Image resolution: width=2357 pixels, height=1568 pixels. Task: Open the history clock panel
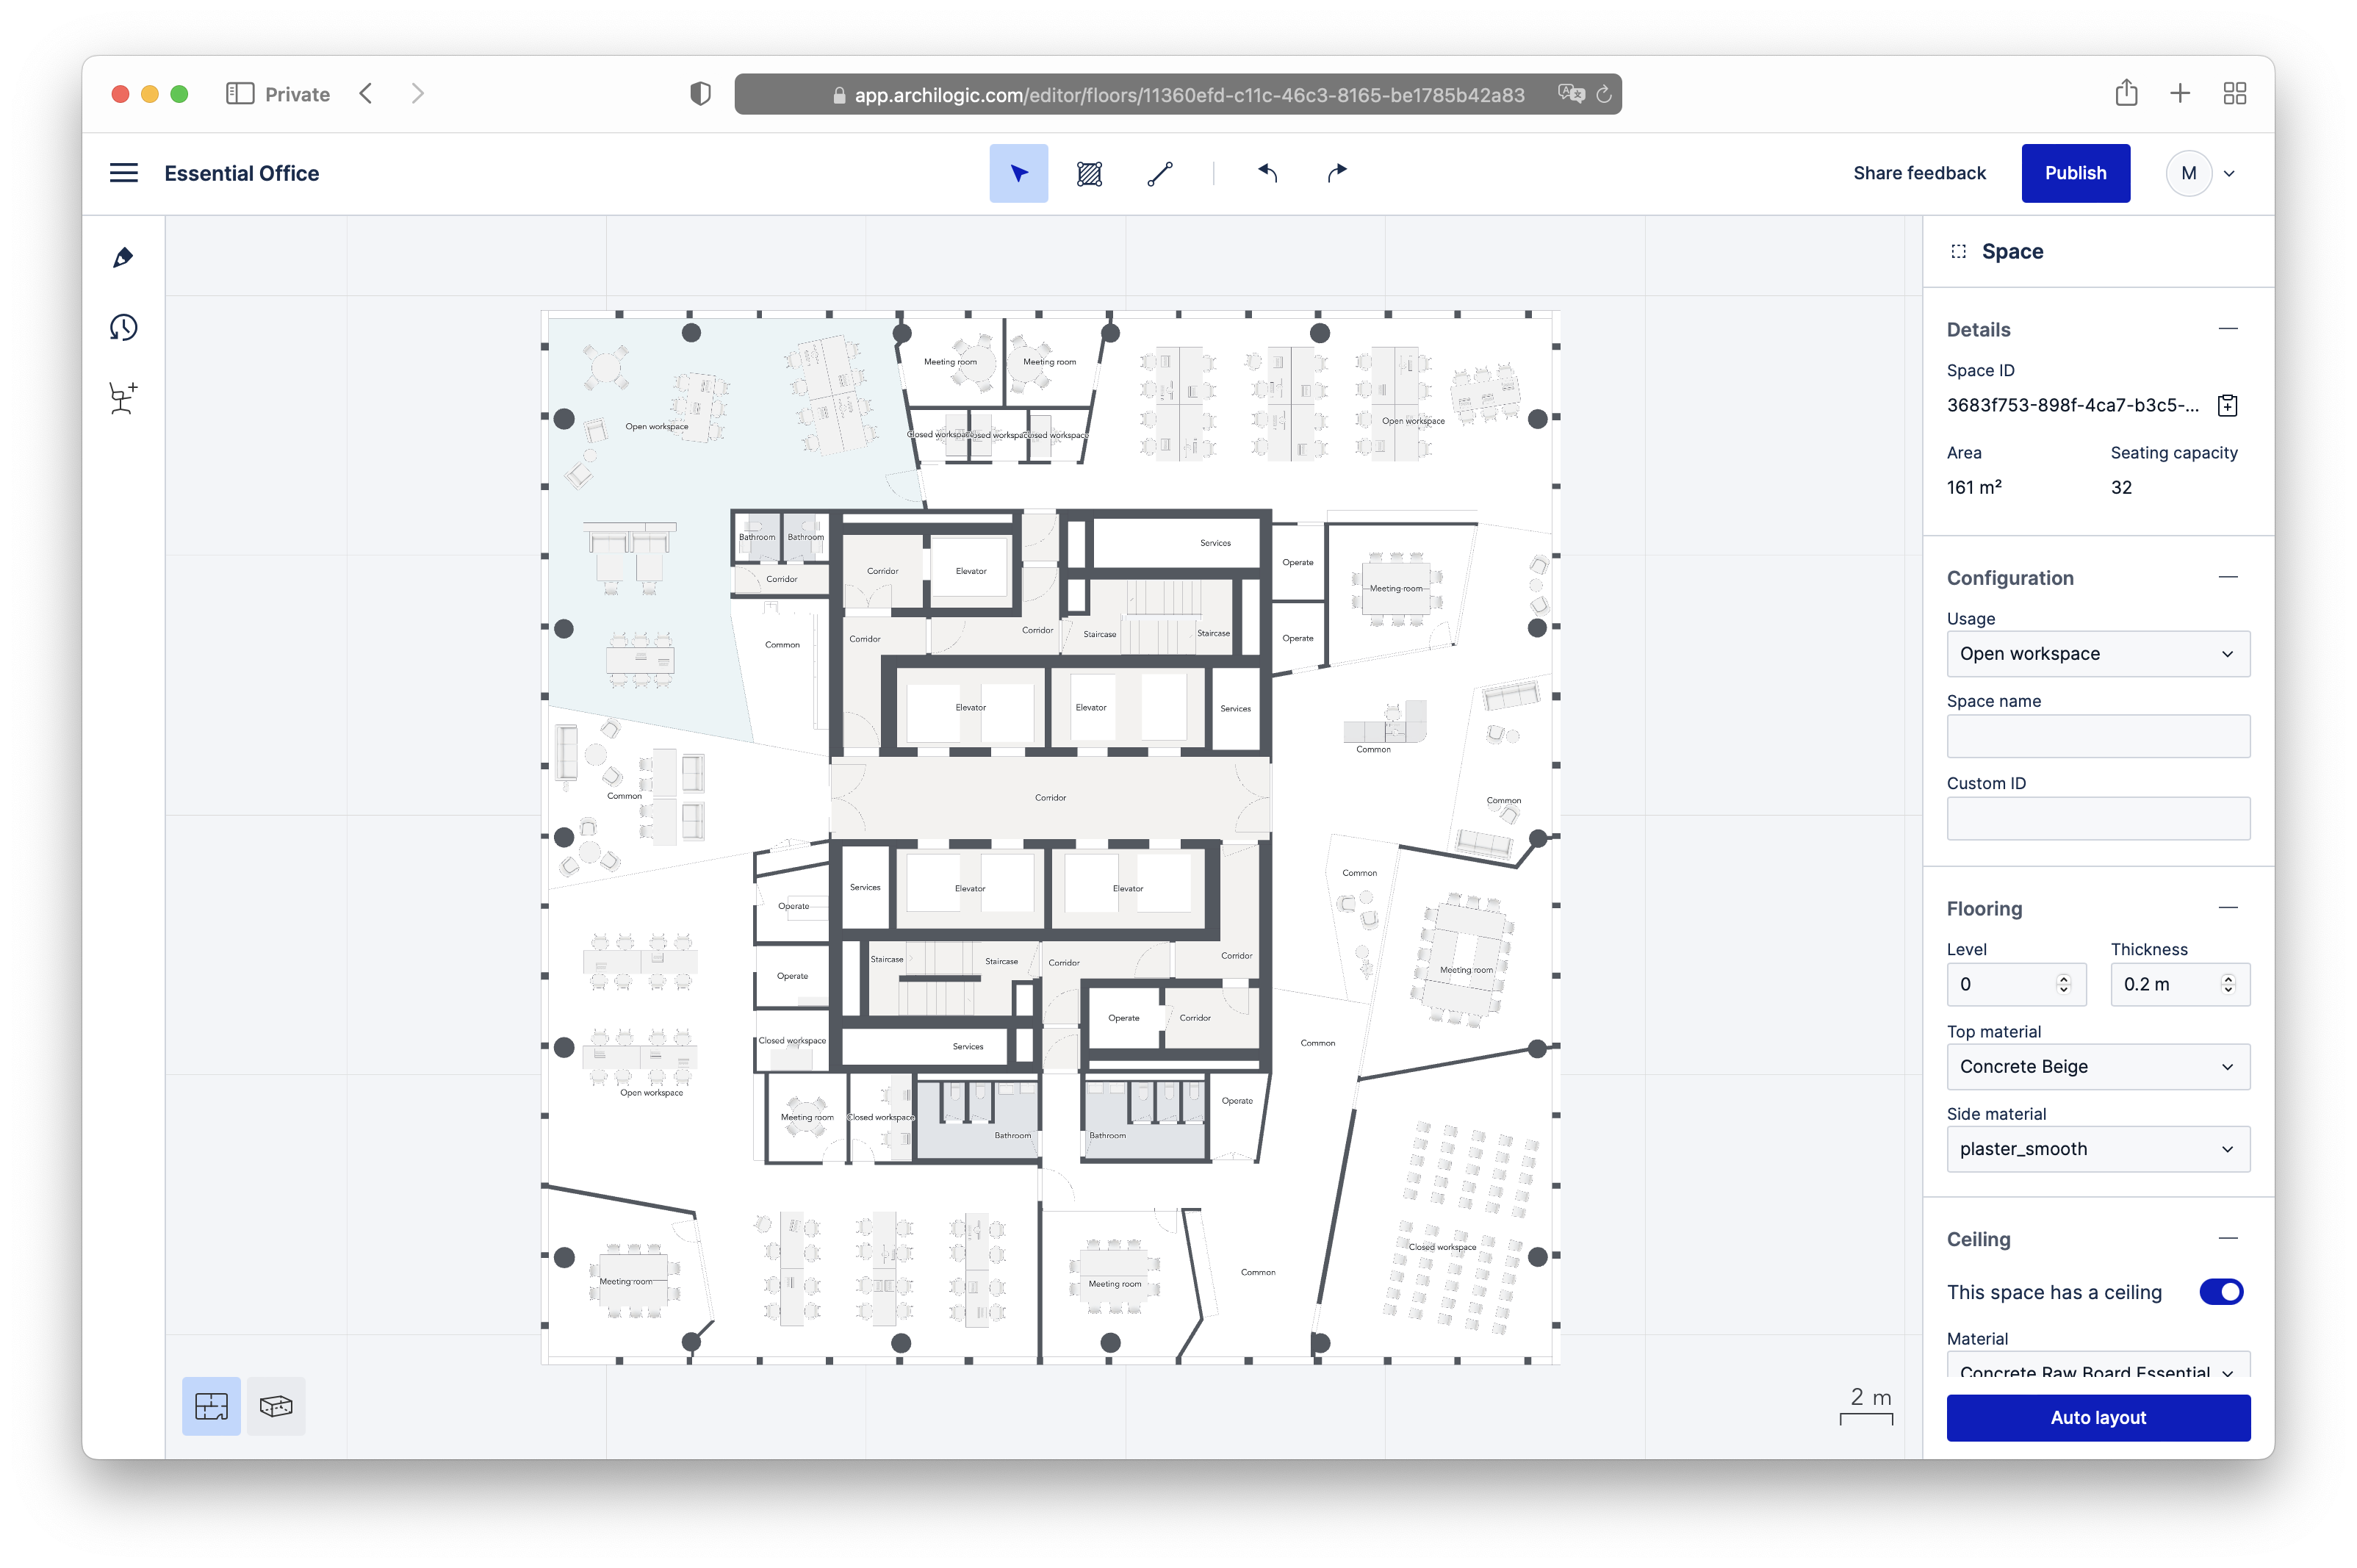123,327
